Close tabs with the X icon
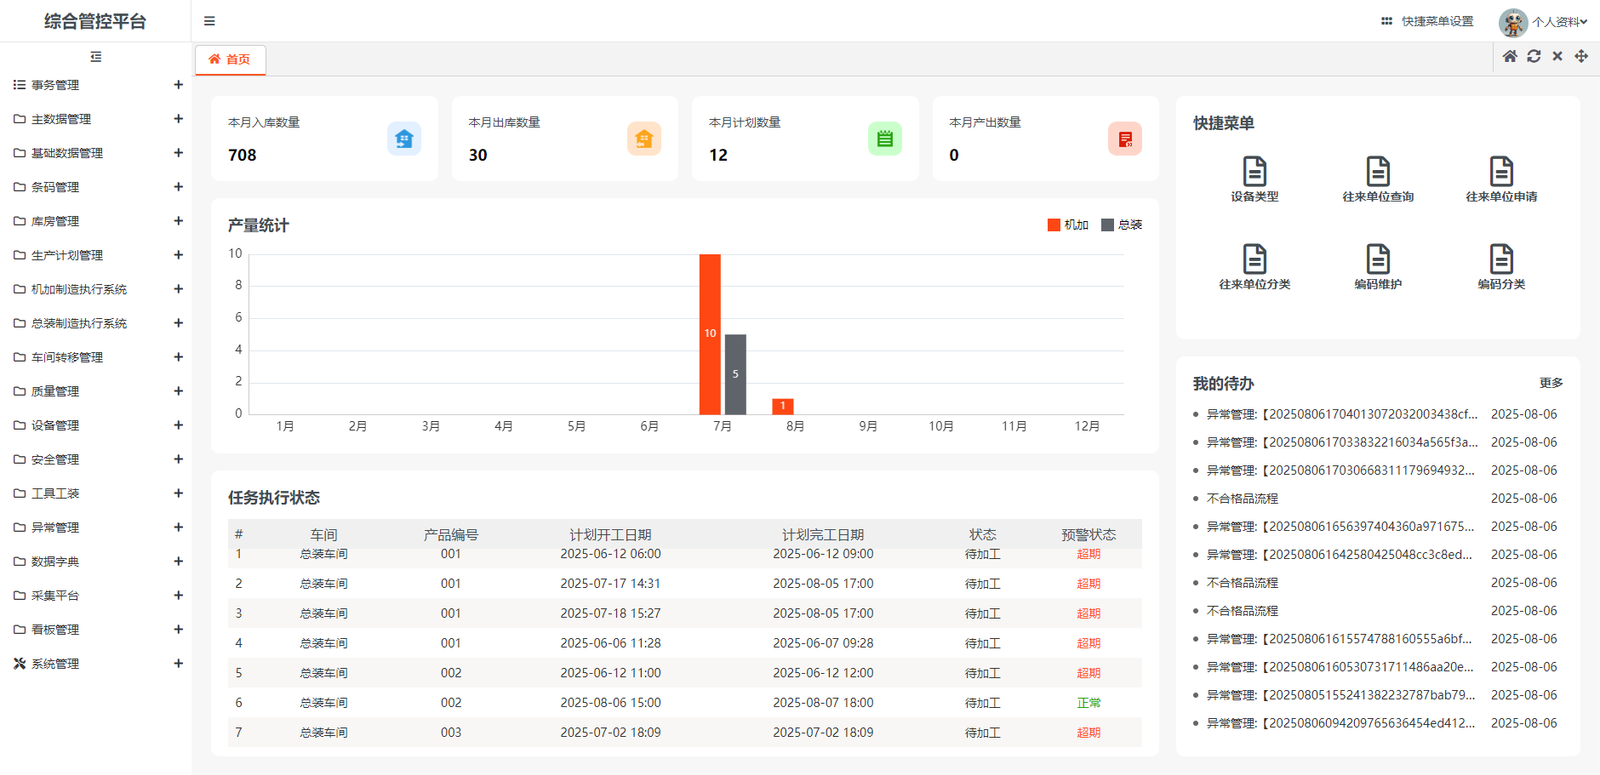The height and width of the screenshot is (775, 1600). 1557,57
